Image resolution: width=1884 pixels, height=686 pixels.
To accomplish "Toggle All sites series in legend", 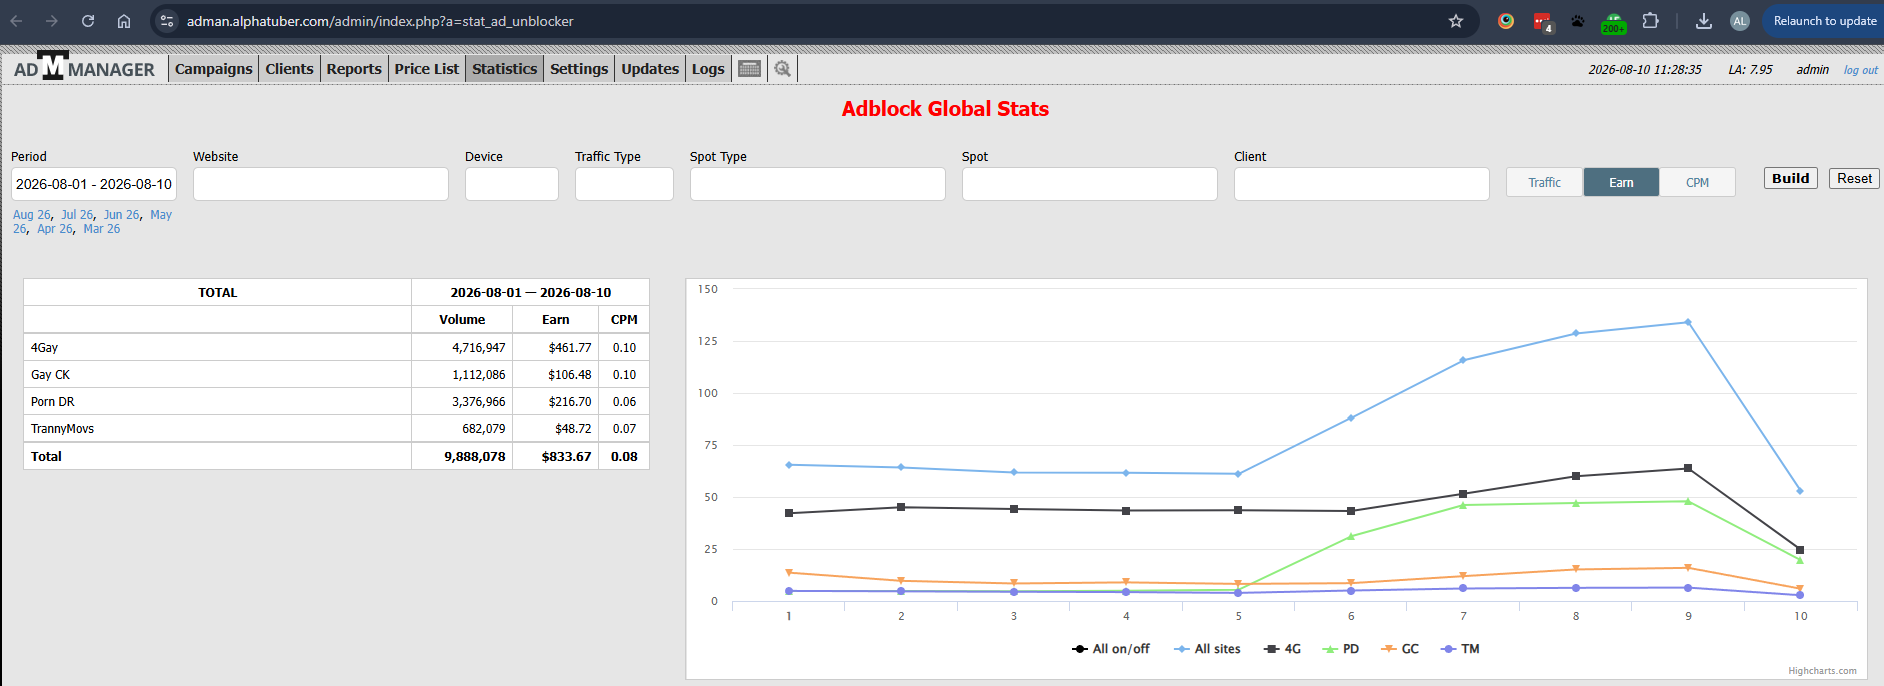I will [1207, 649].
